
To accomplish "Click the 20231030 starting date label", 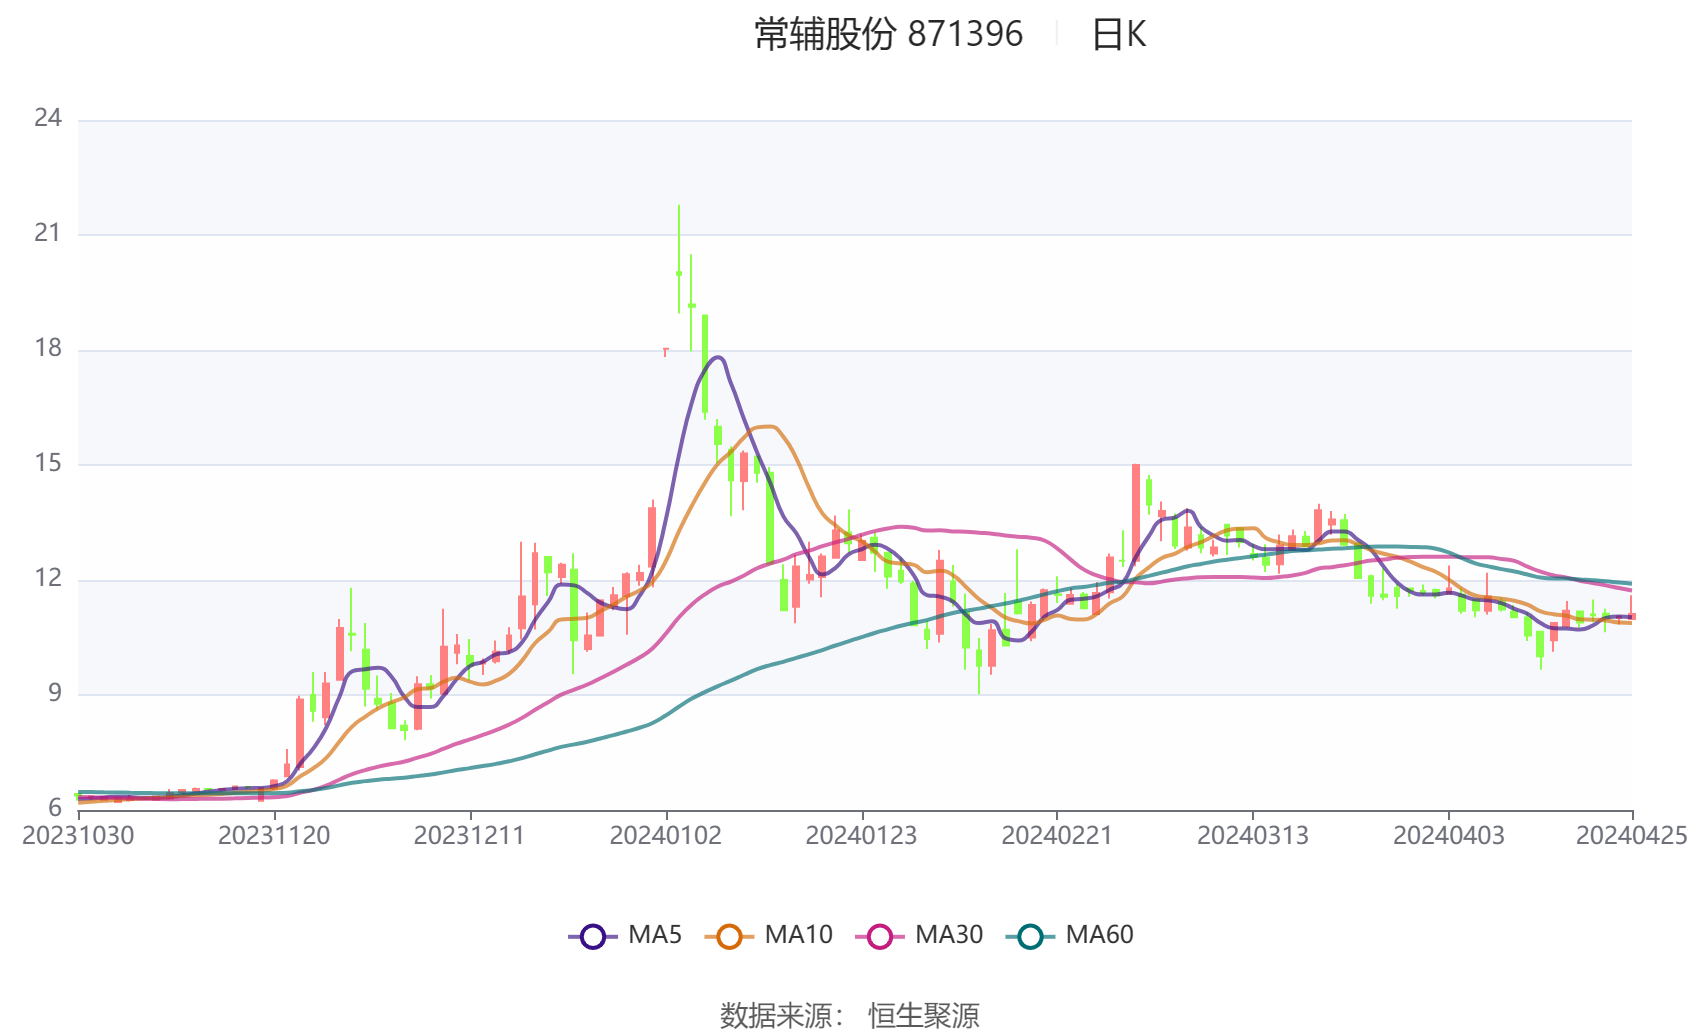I will pos(78,836).
